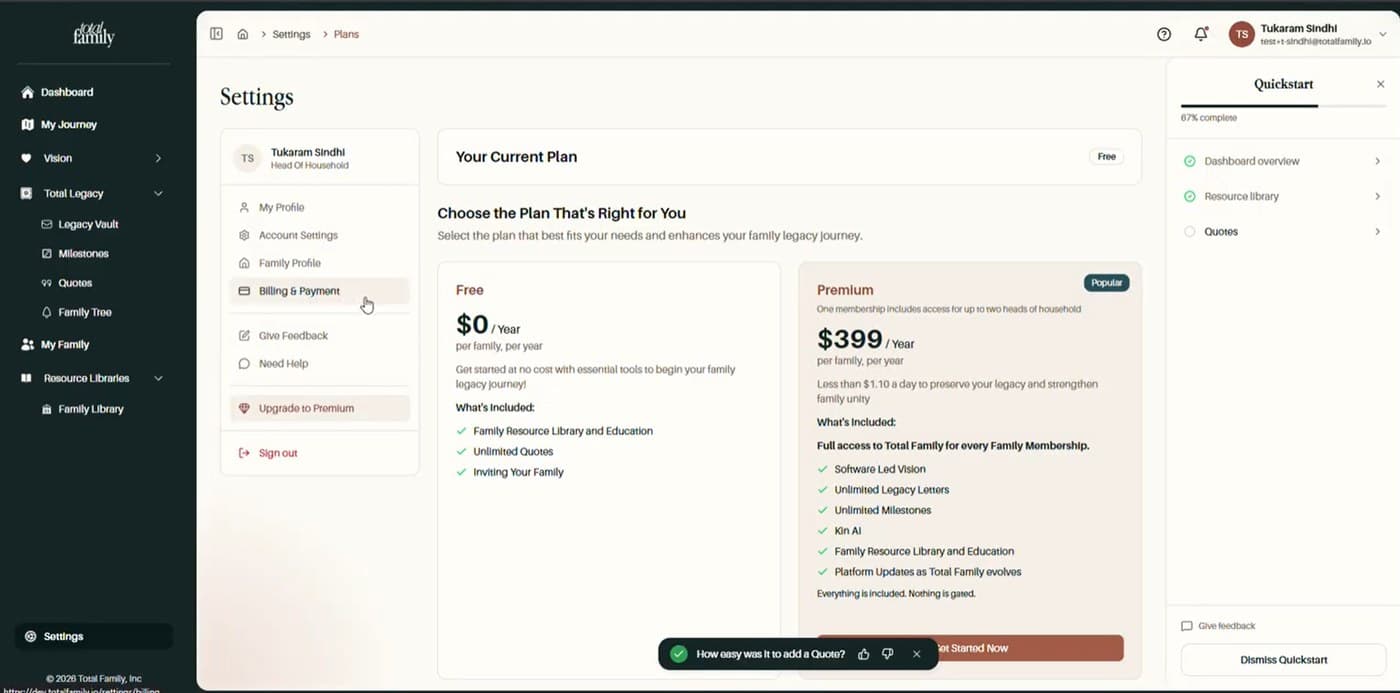Click the "Unlimited Quotes" feature text
The image size is (1400, 693).
(x=513, y=452)
